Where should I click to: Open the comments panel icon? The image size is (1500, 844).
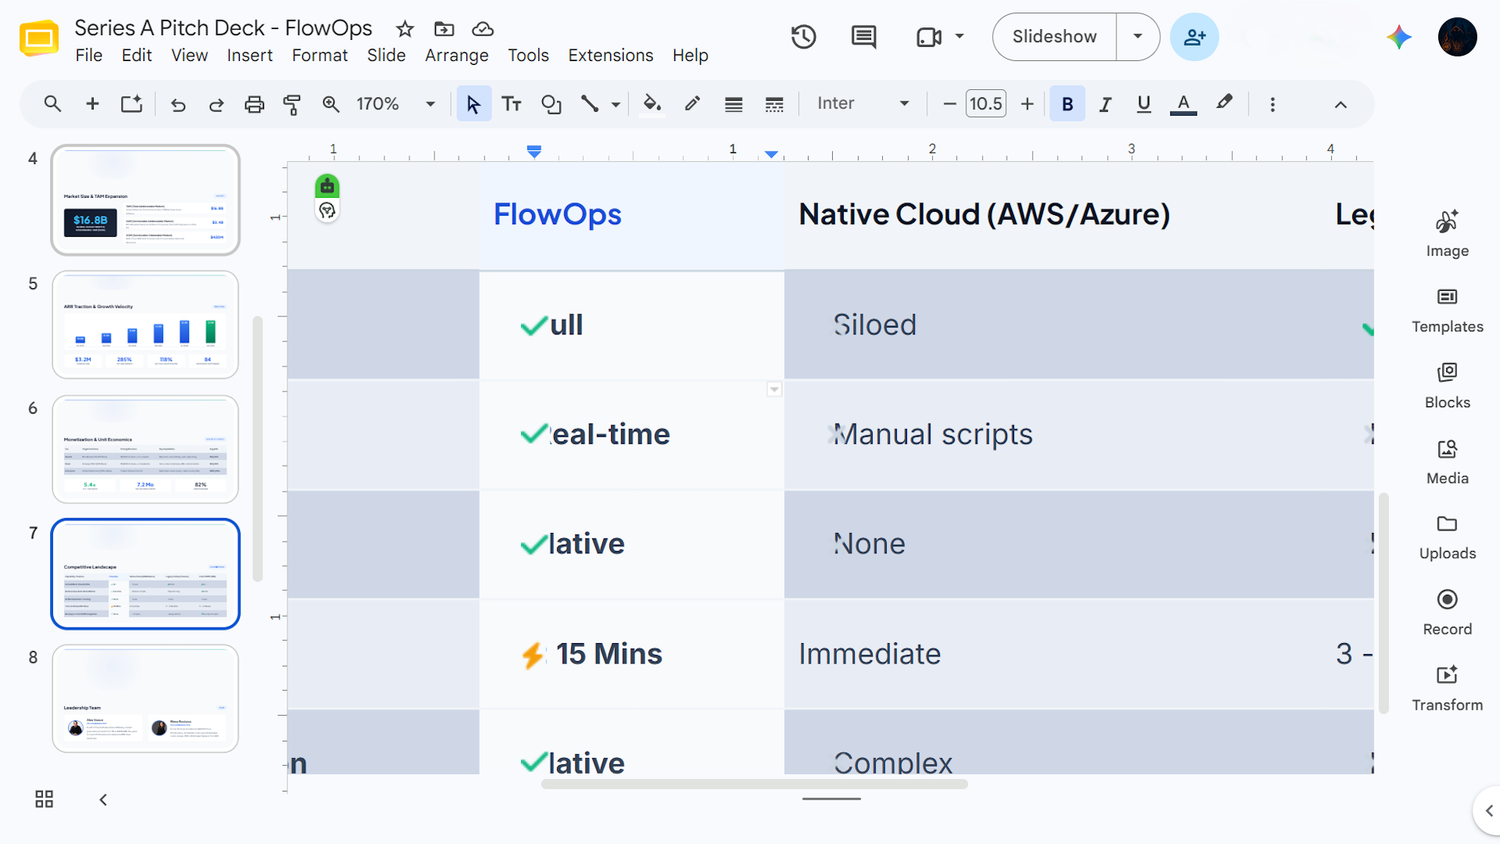point(863,37)
